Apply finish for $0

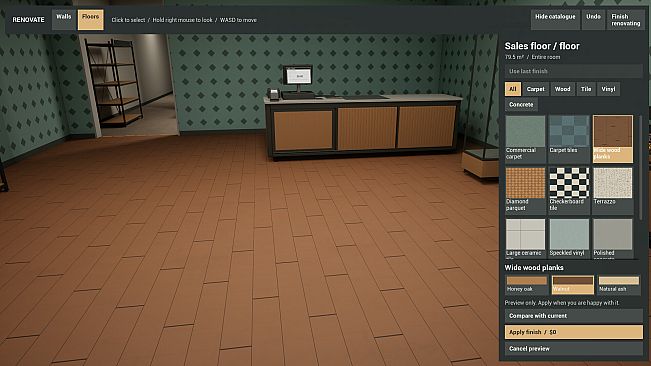point(573,332)
